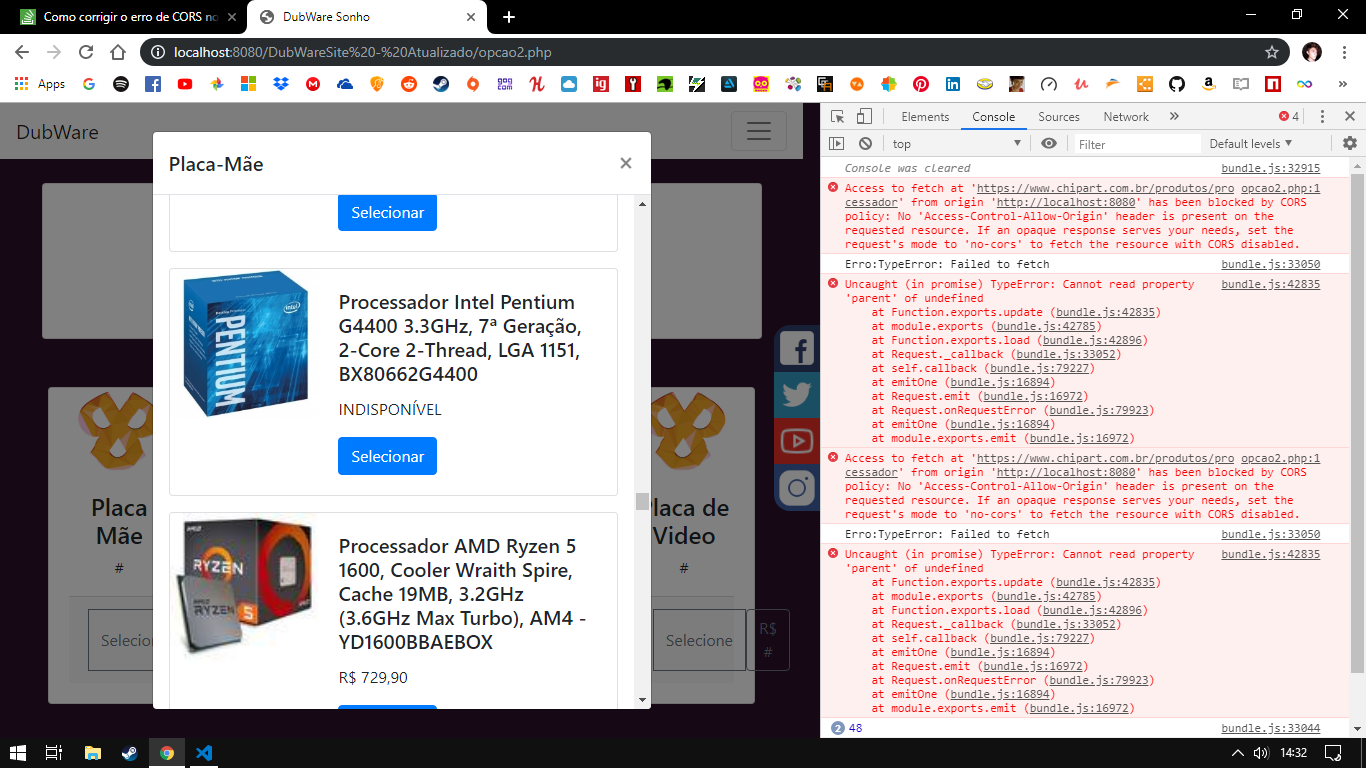Open the OneDrive bookmark
The width and height of the screenshot is (1366, 768).
[345, 85]
